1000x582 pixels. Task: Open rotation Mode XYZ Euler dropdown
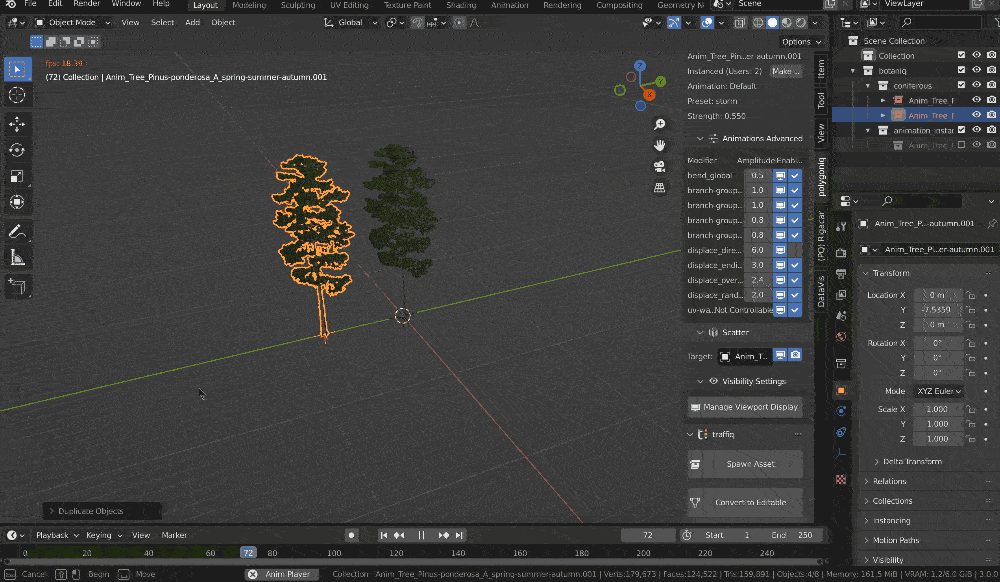point(938,391)
